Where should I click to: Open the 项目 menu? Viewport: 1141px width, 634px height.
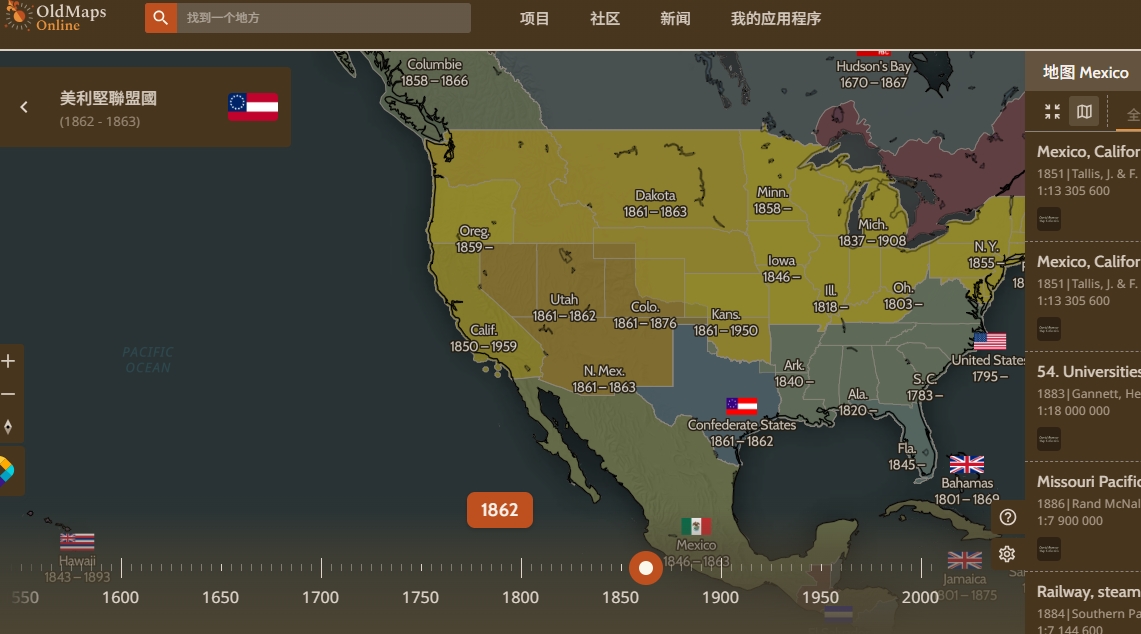(x=534, y=18)
